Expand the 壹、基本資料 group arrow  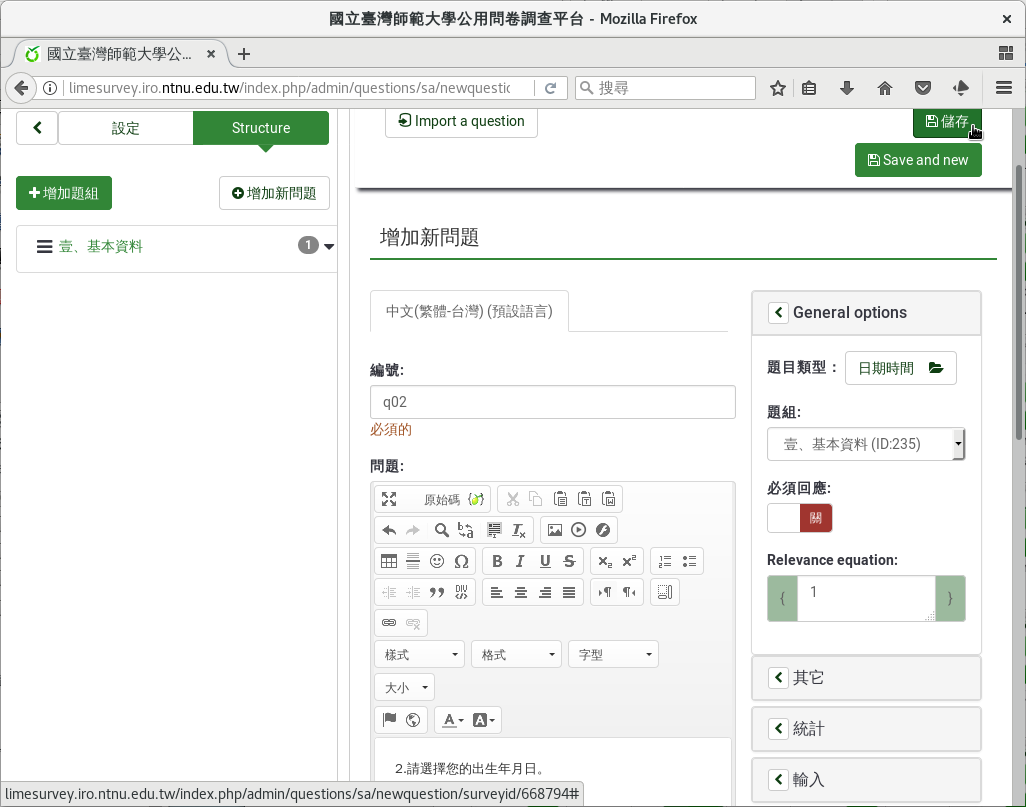329,247
